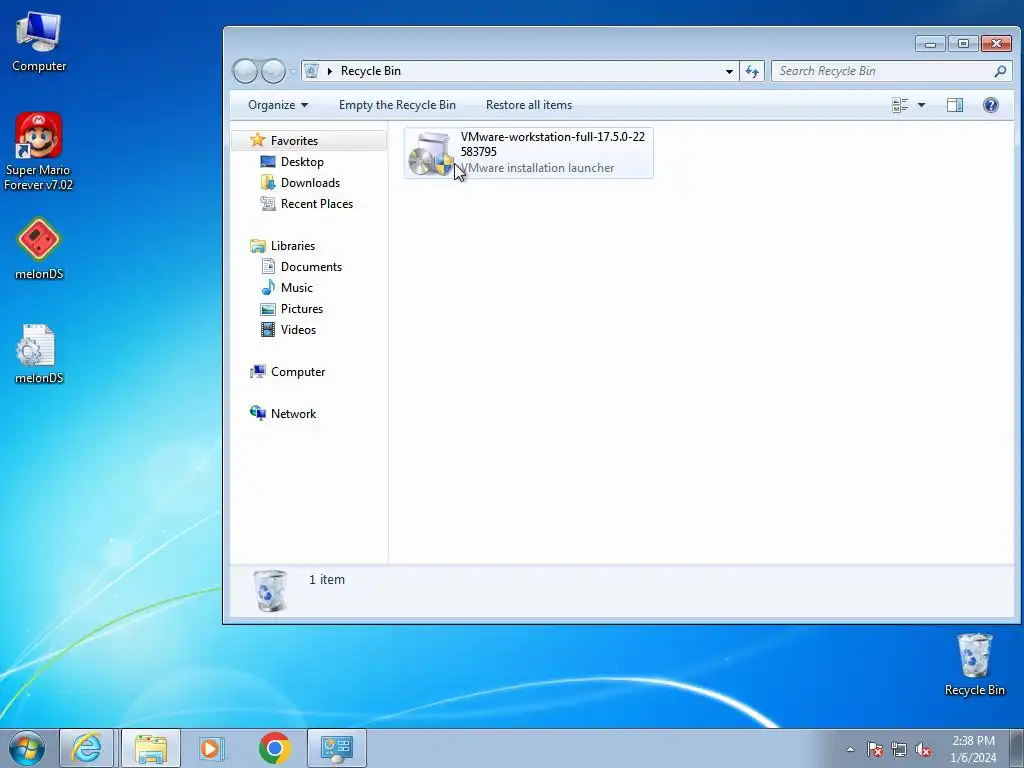This screenshot has width=1024, height=768.
Task: Open Recent Places in Favorites
Action: tap(316, 204)
